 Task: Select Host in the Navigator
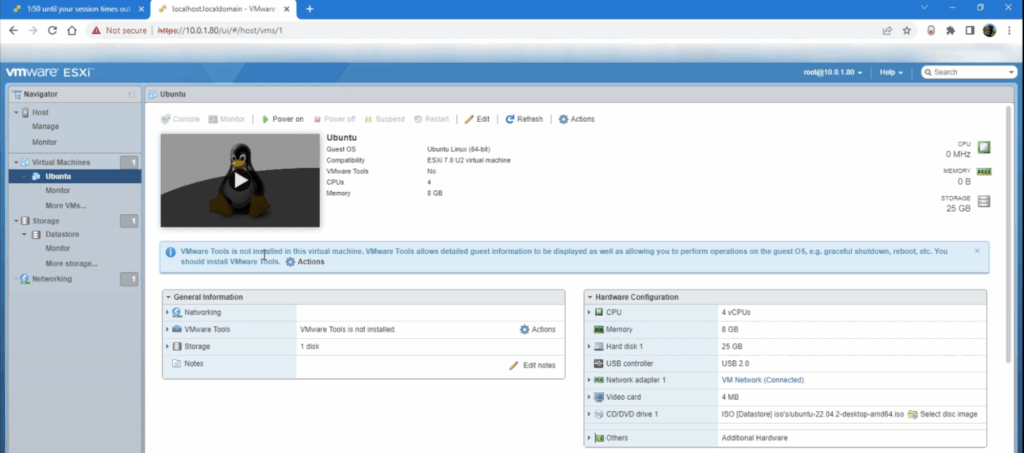click(40, 112)
